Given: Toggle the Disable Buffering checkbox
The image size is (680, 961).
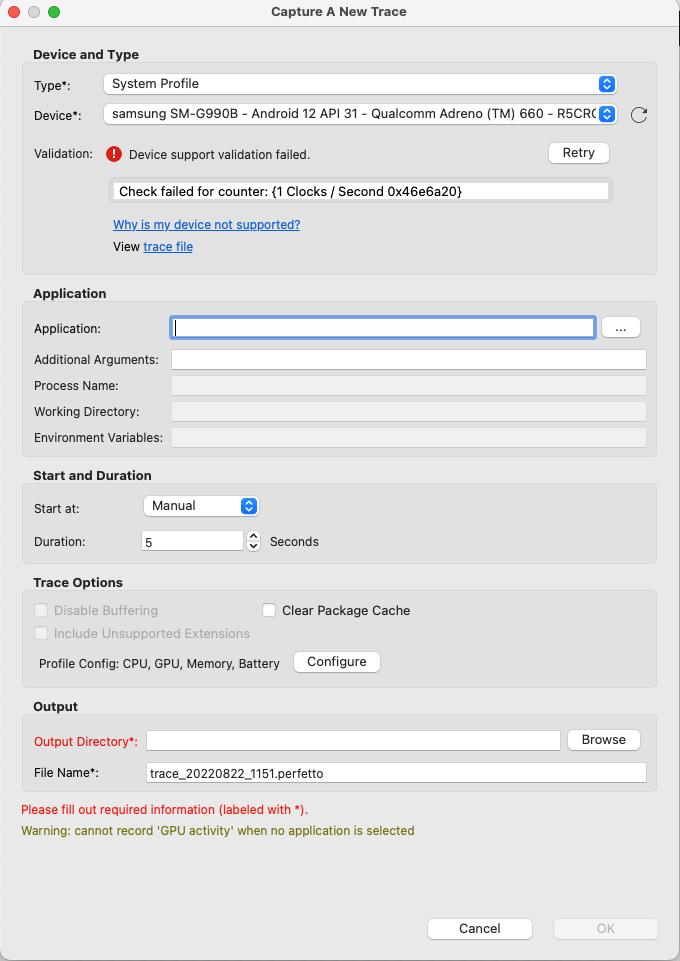Looking at the screenshot, I should pyautogui.click(x=40, y=610).
